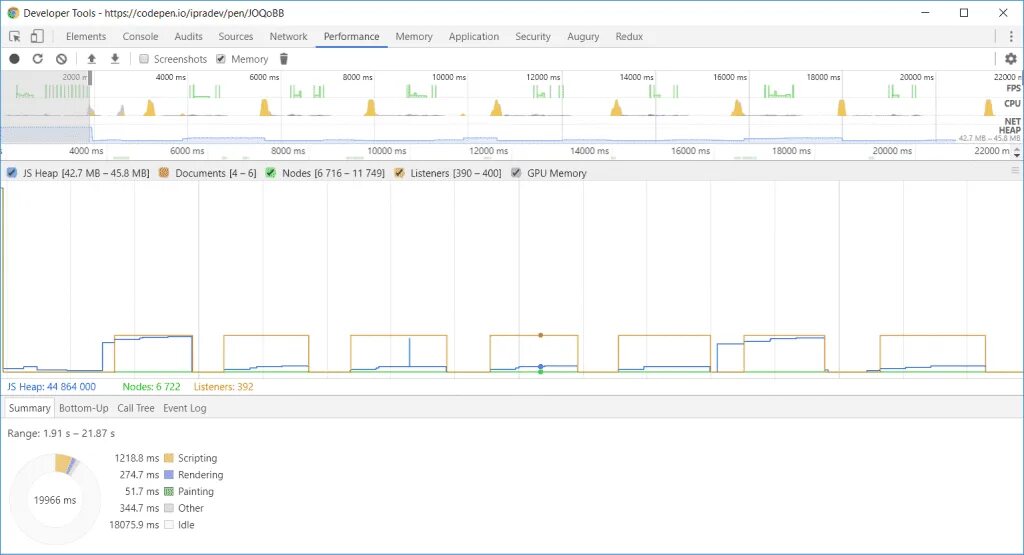The width and height of the screenshot is (1024, 555).
Task: Click the Rendering legend color swatch
Action: [169, 475]
